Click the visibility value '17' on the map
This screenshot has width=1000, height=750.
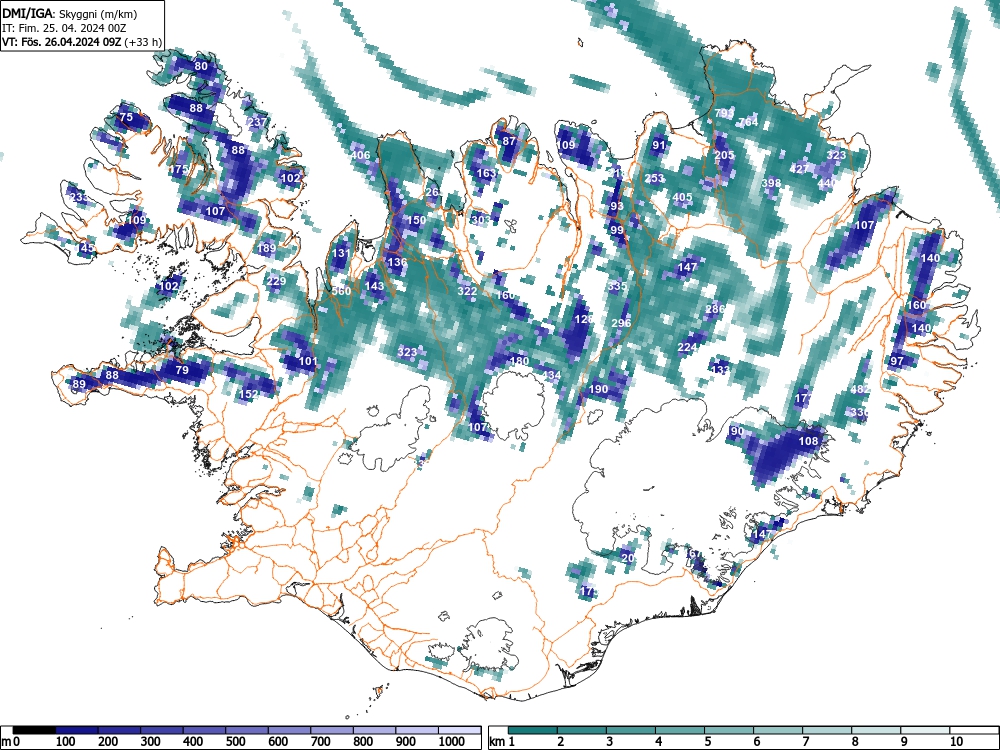587,591
